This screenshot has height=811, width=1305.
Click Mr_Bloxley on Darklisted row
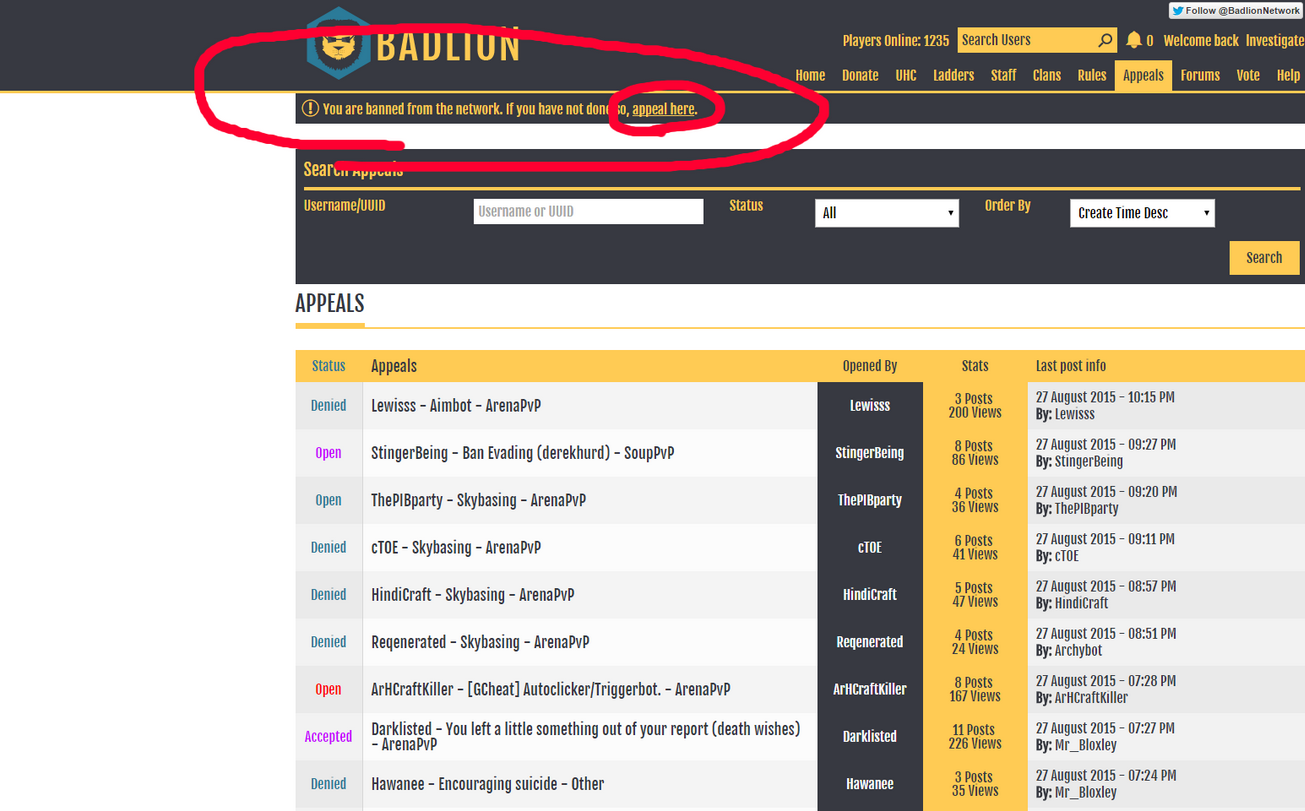[1085, 745]
